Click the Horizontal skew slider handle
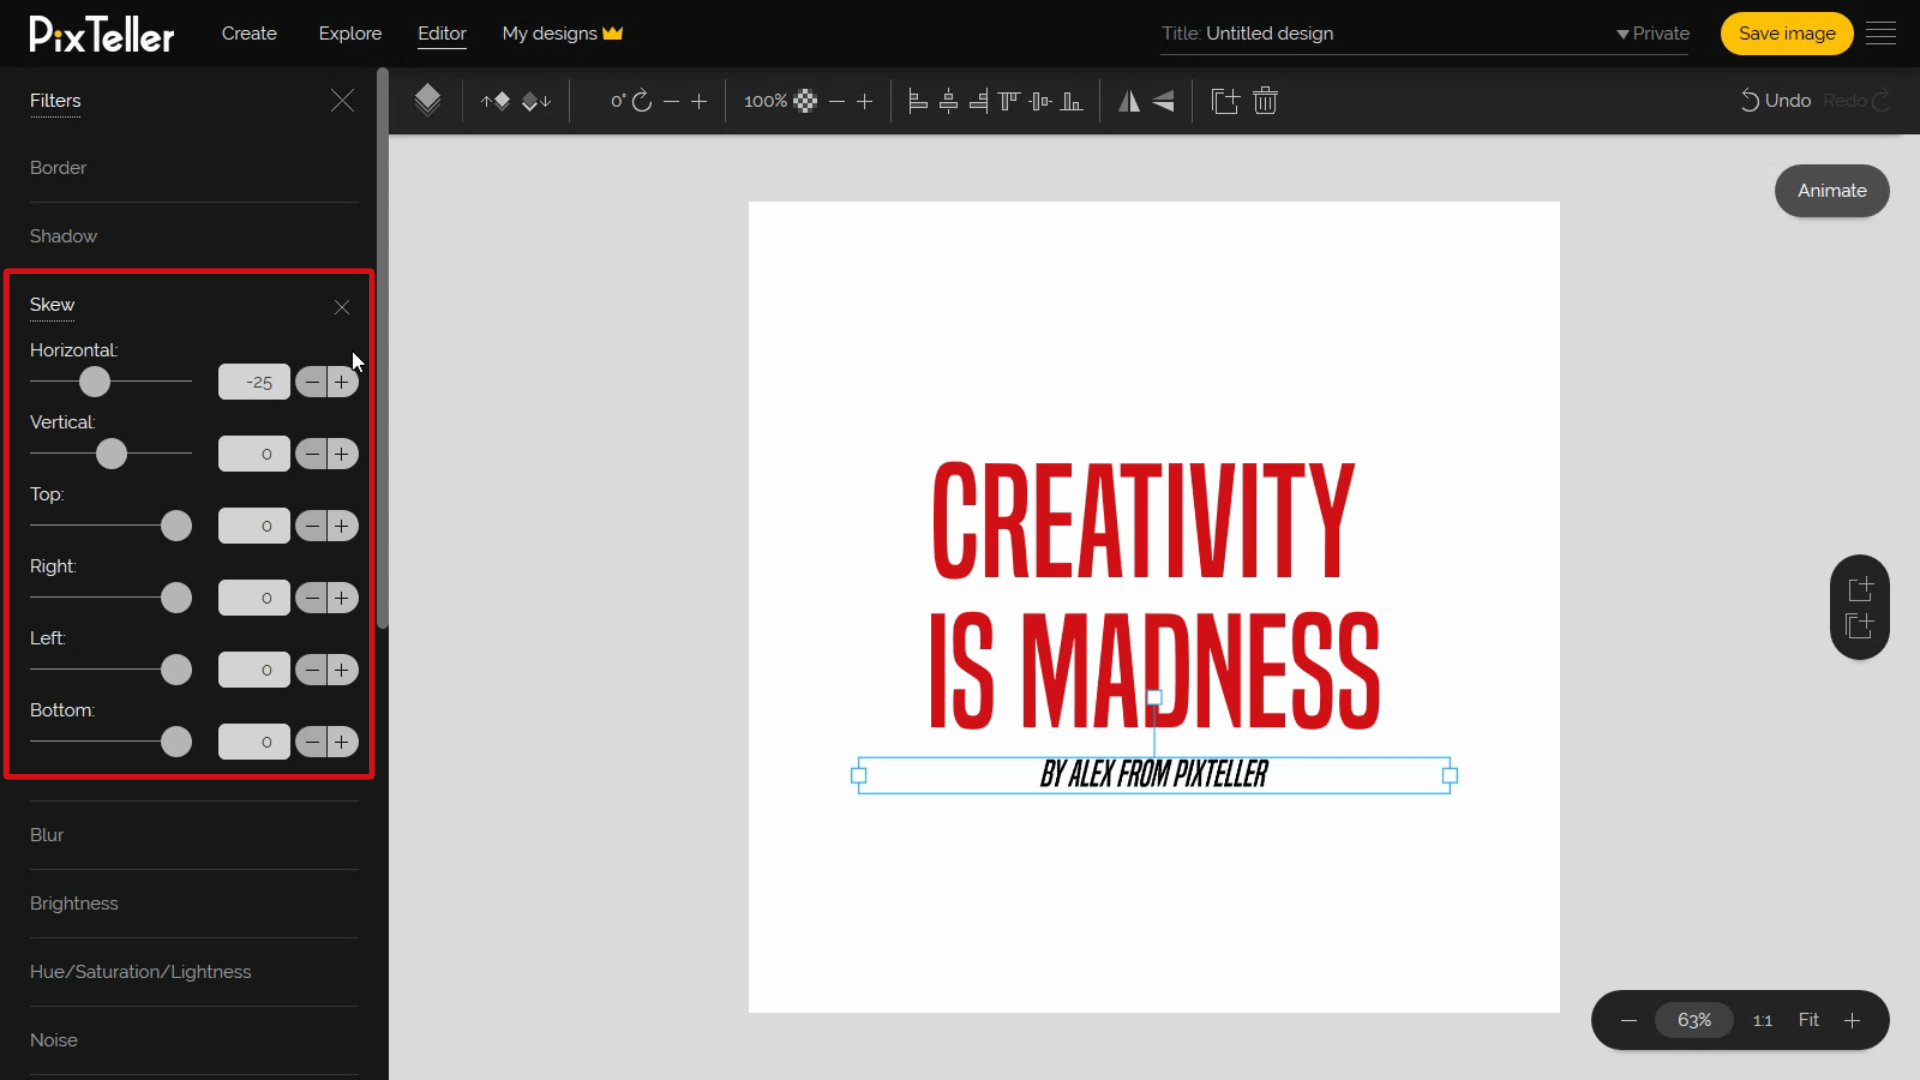This screenshot has width=1920, height=1080. click(x=95, y=382)
